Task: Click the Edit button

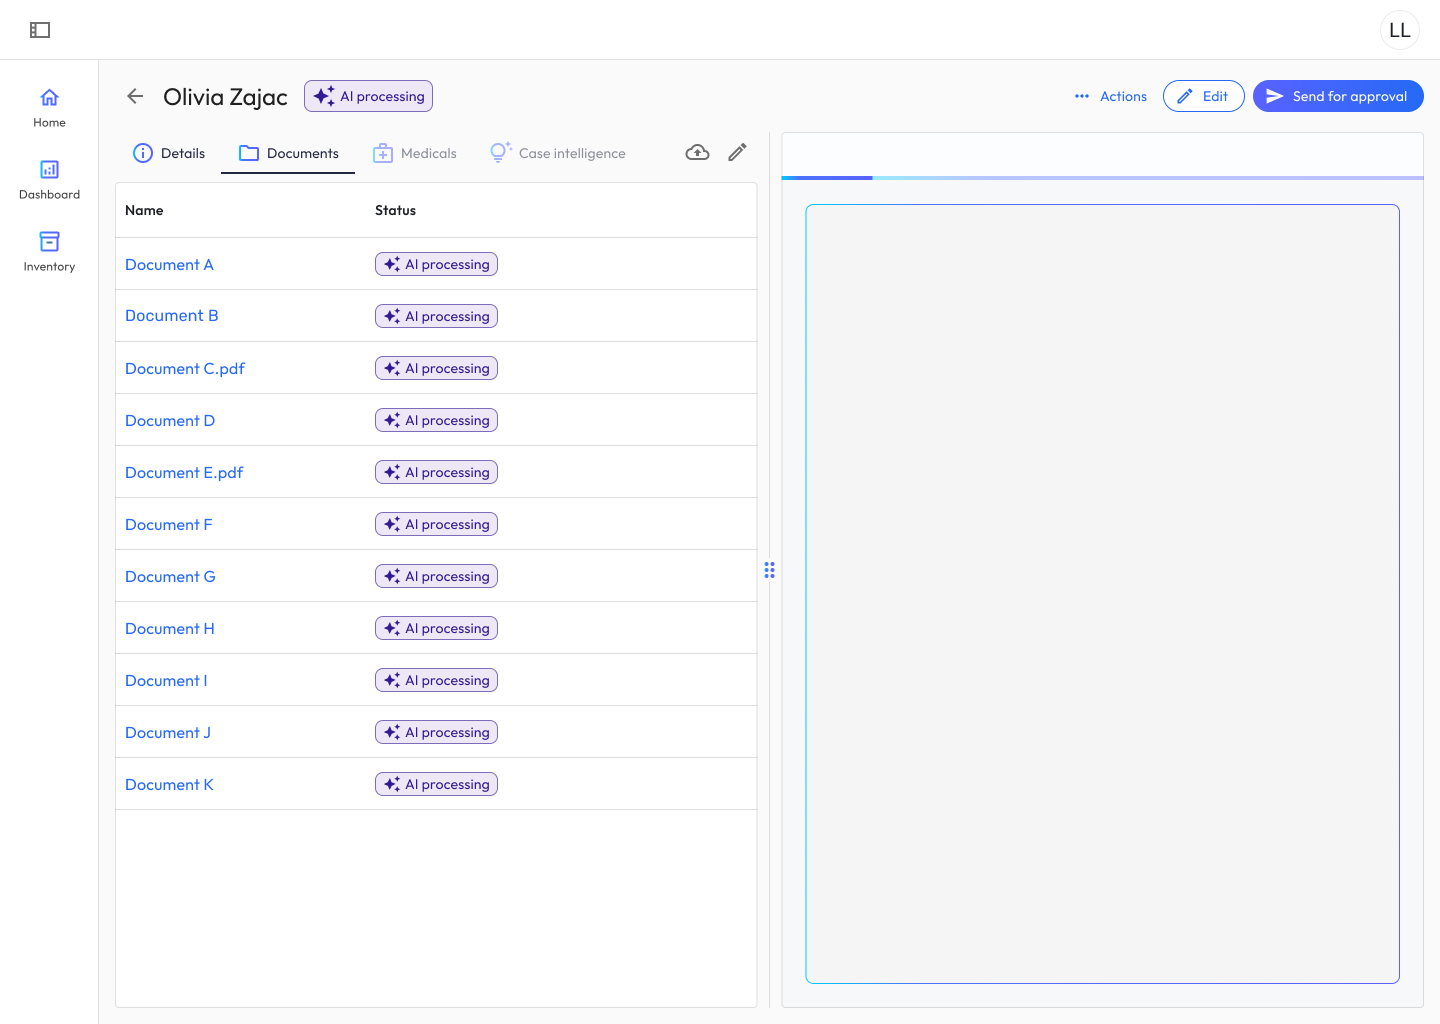Action: 1203,96
